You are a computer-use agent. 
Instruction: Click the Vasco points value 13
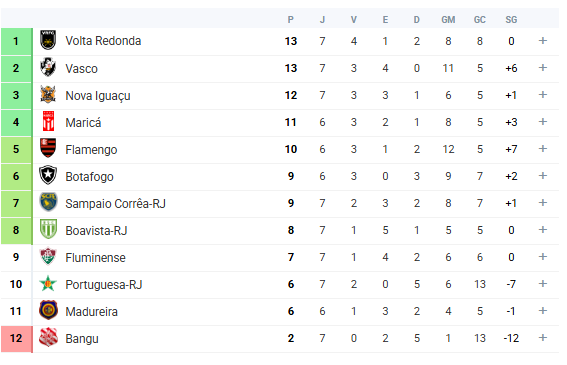291,68
